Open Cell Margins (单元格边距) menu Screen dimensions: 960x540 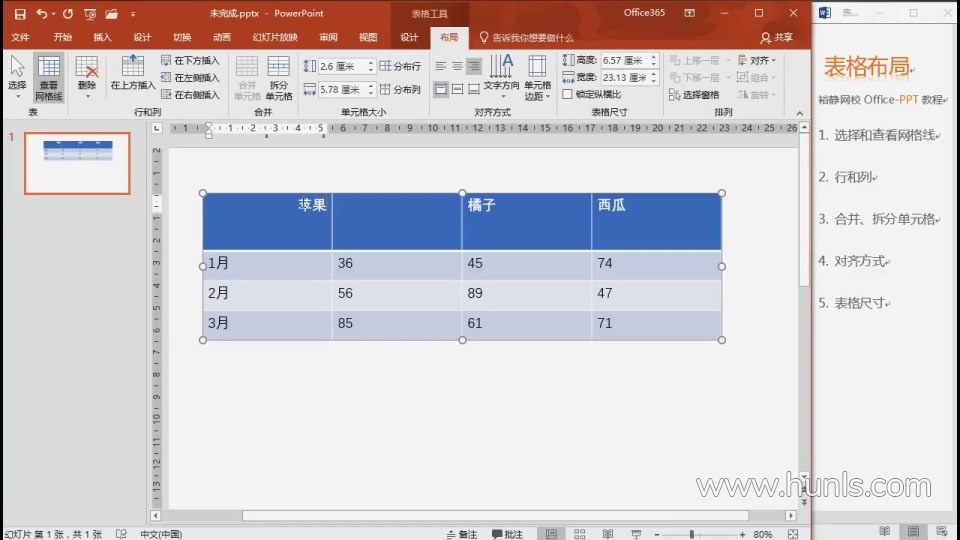(x=538, y=78)
